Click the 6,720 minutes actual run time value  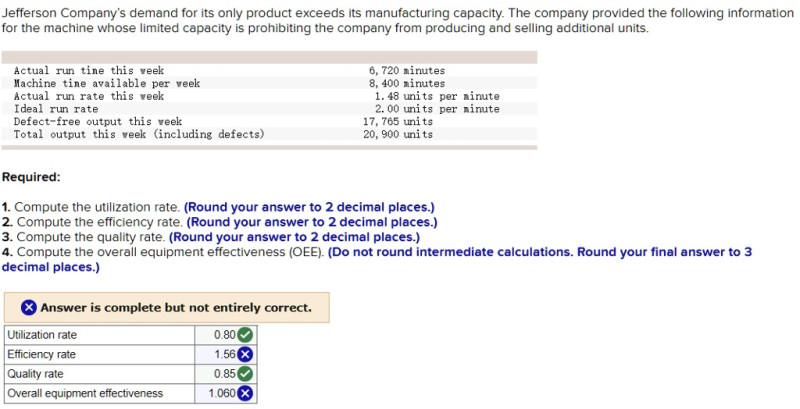click(x=407, y=71)
